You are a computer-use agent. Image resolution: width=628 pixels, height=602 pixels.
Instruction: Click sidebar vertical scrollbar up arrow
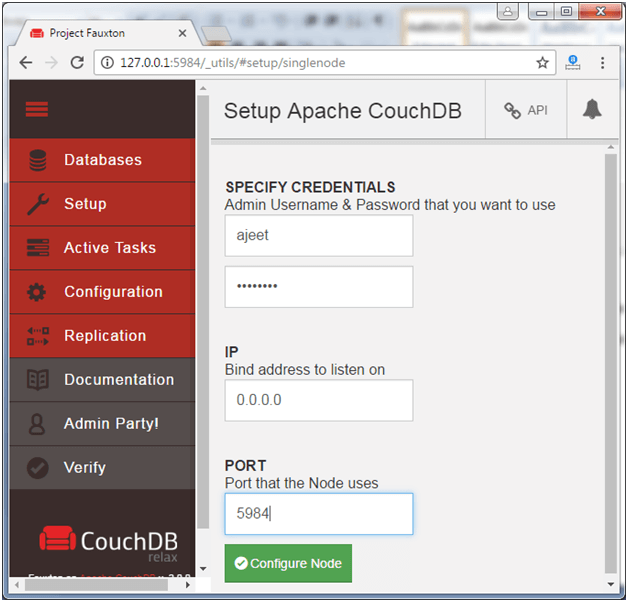click(x=203, y=88)
